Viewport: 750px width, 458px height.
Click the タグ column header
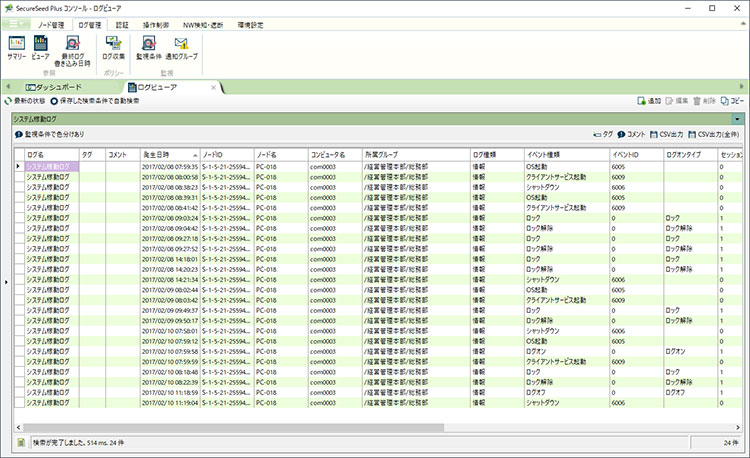click(x=92, y=155)
